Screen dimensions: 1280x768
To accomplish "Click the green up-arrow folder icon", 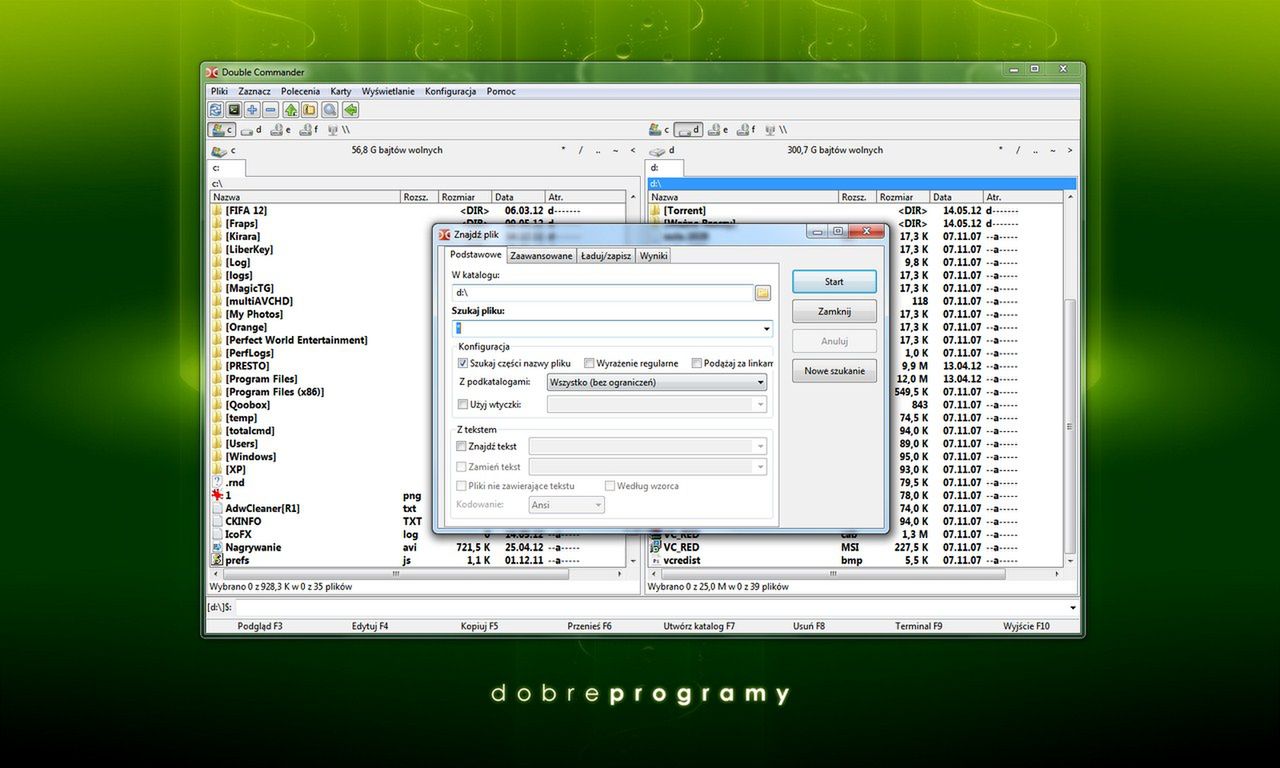I will [x=291, y=110].
